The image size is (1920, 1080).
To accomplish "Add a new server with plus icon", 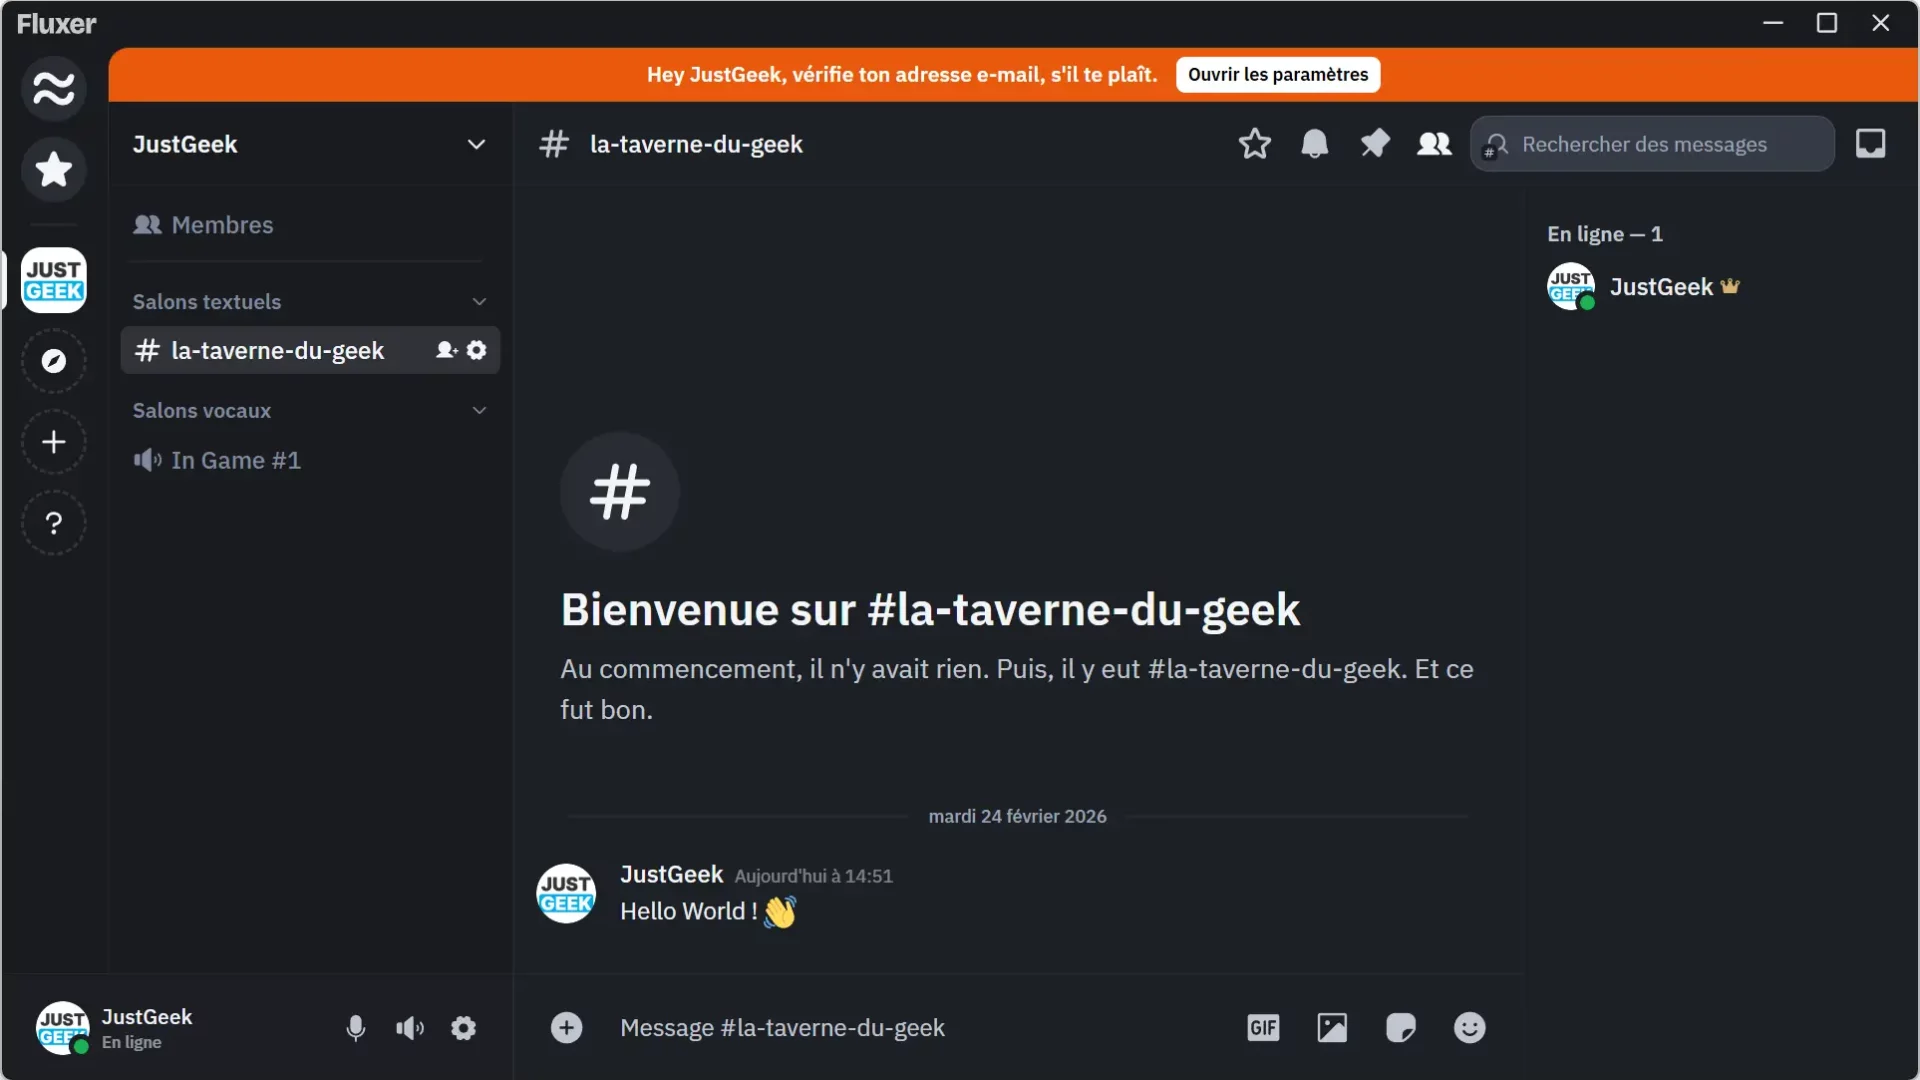I will (54, 442).
